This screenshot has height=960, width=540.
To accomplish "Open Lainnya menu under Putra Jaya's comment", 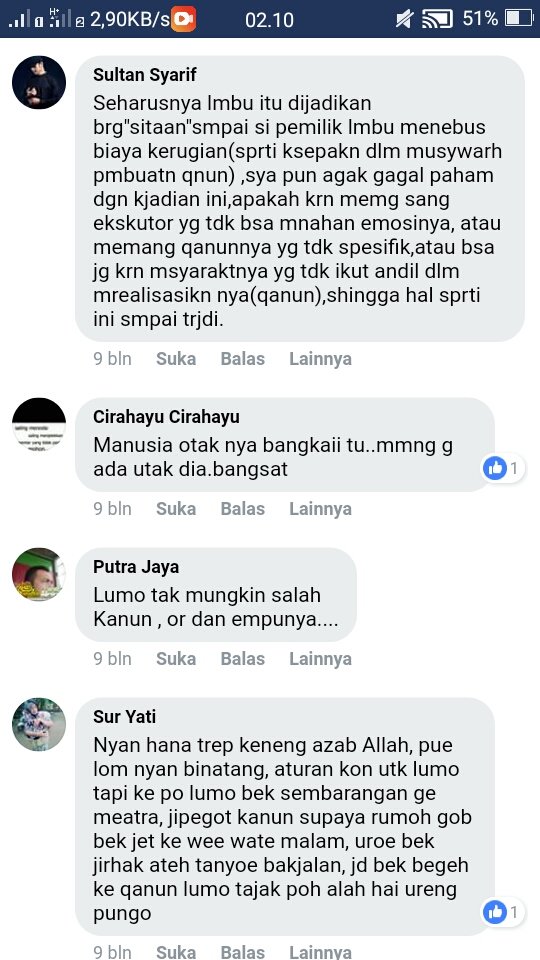I will pyautogui.click(x=320, y=659).
